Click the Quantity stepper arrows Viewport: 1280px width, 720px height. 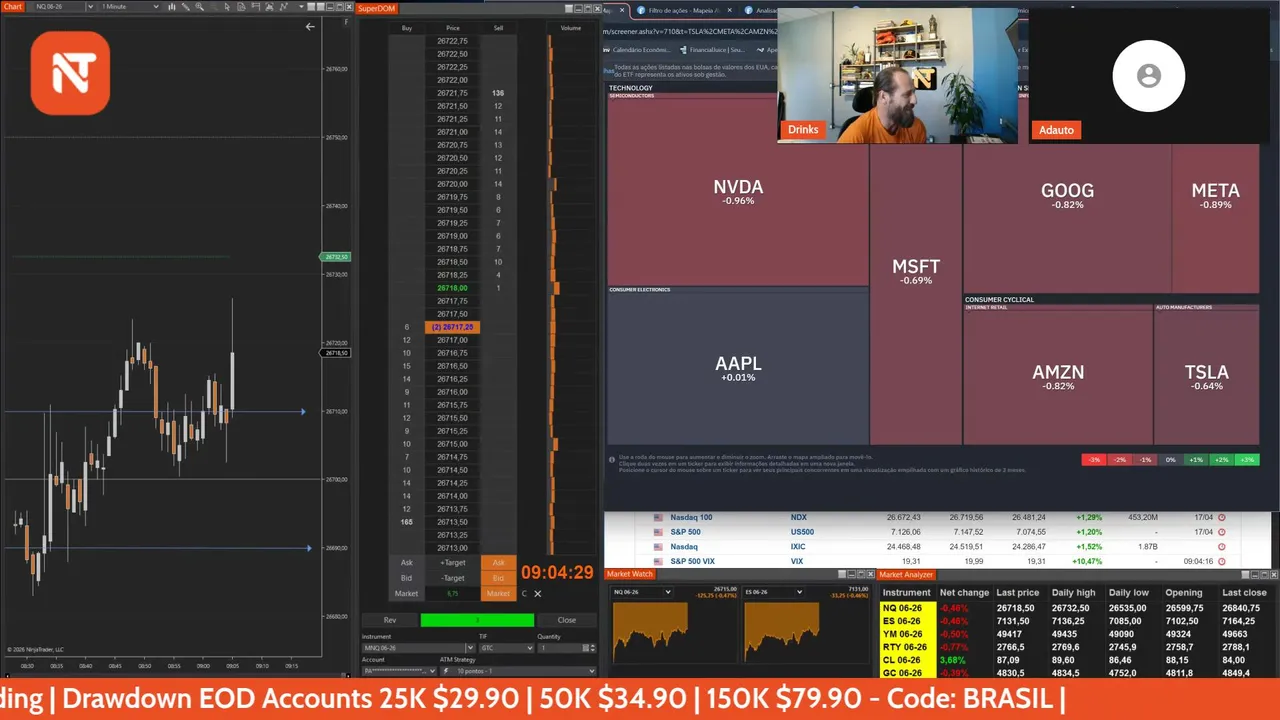point(591,648)
